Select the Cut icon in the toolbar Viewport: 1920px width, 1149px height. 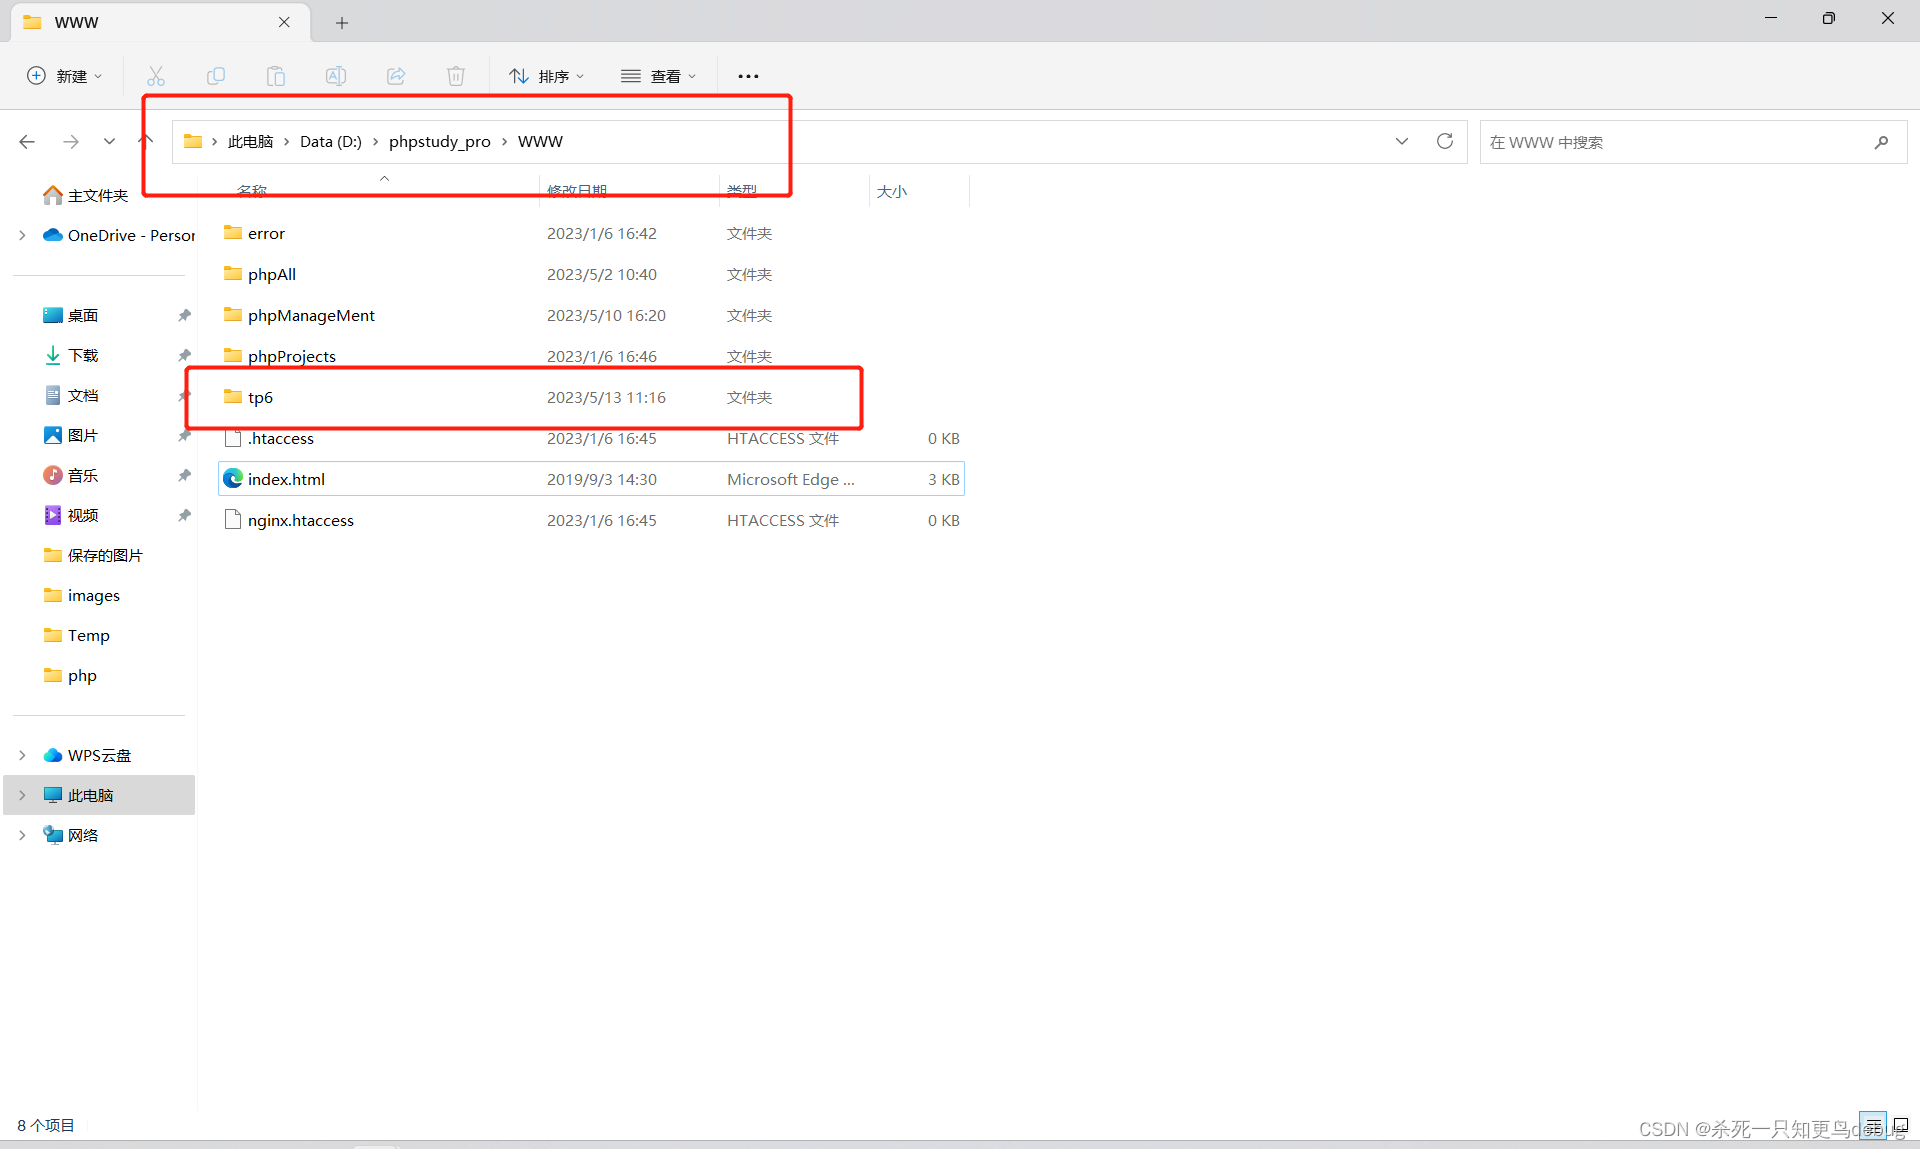156,75
